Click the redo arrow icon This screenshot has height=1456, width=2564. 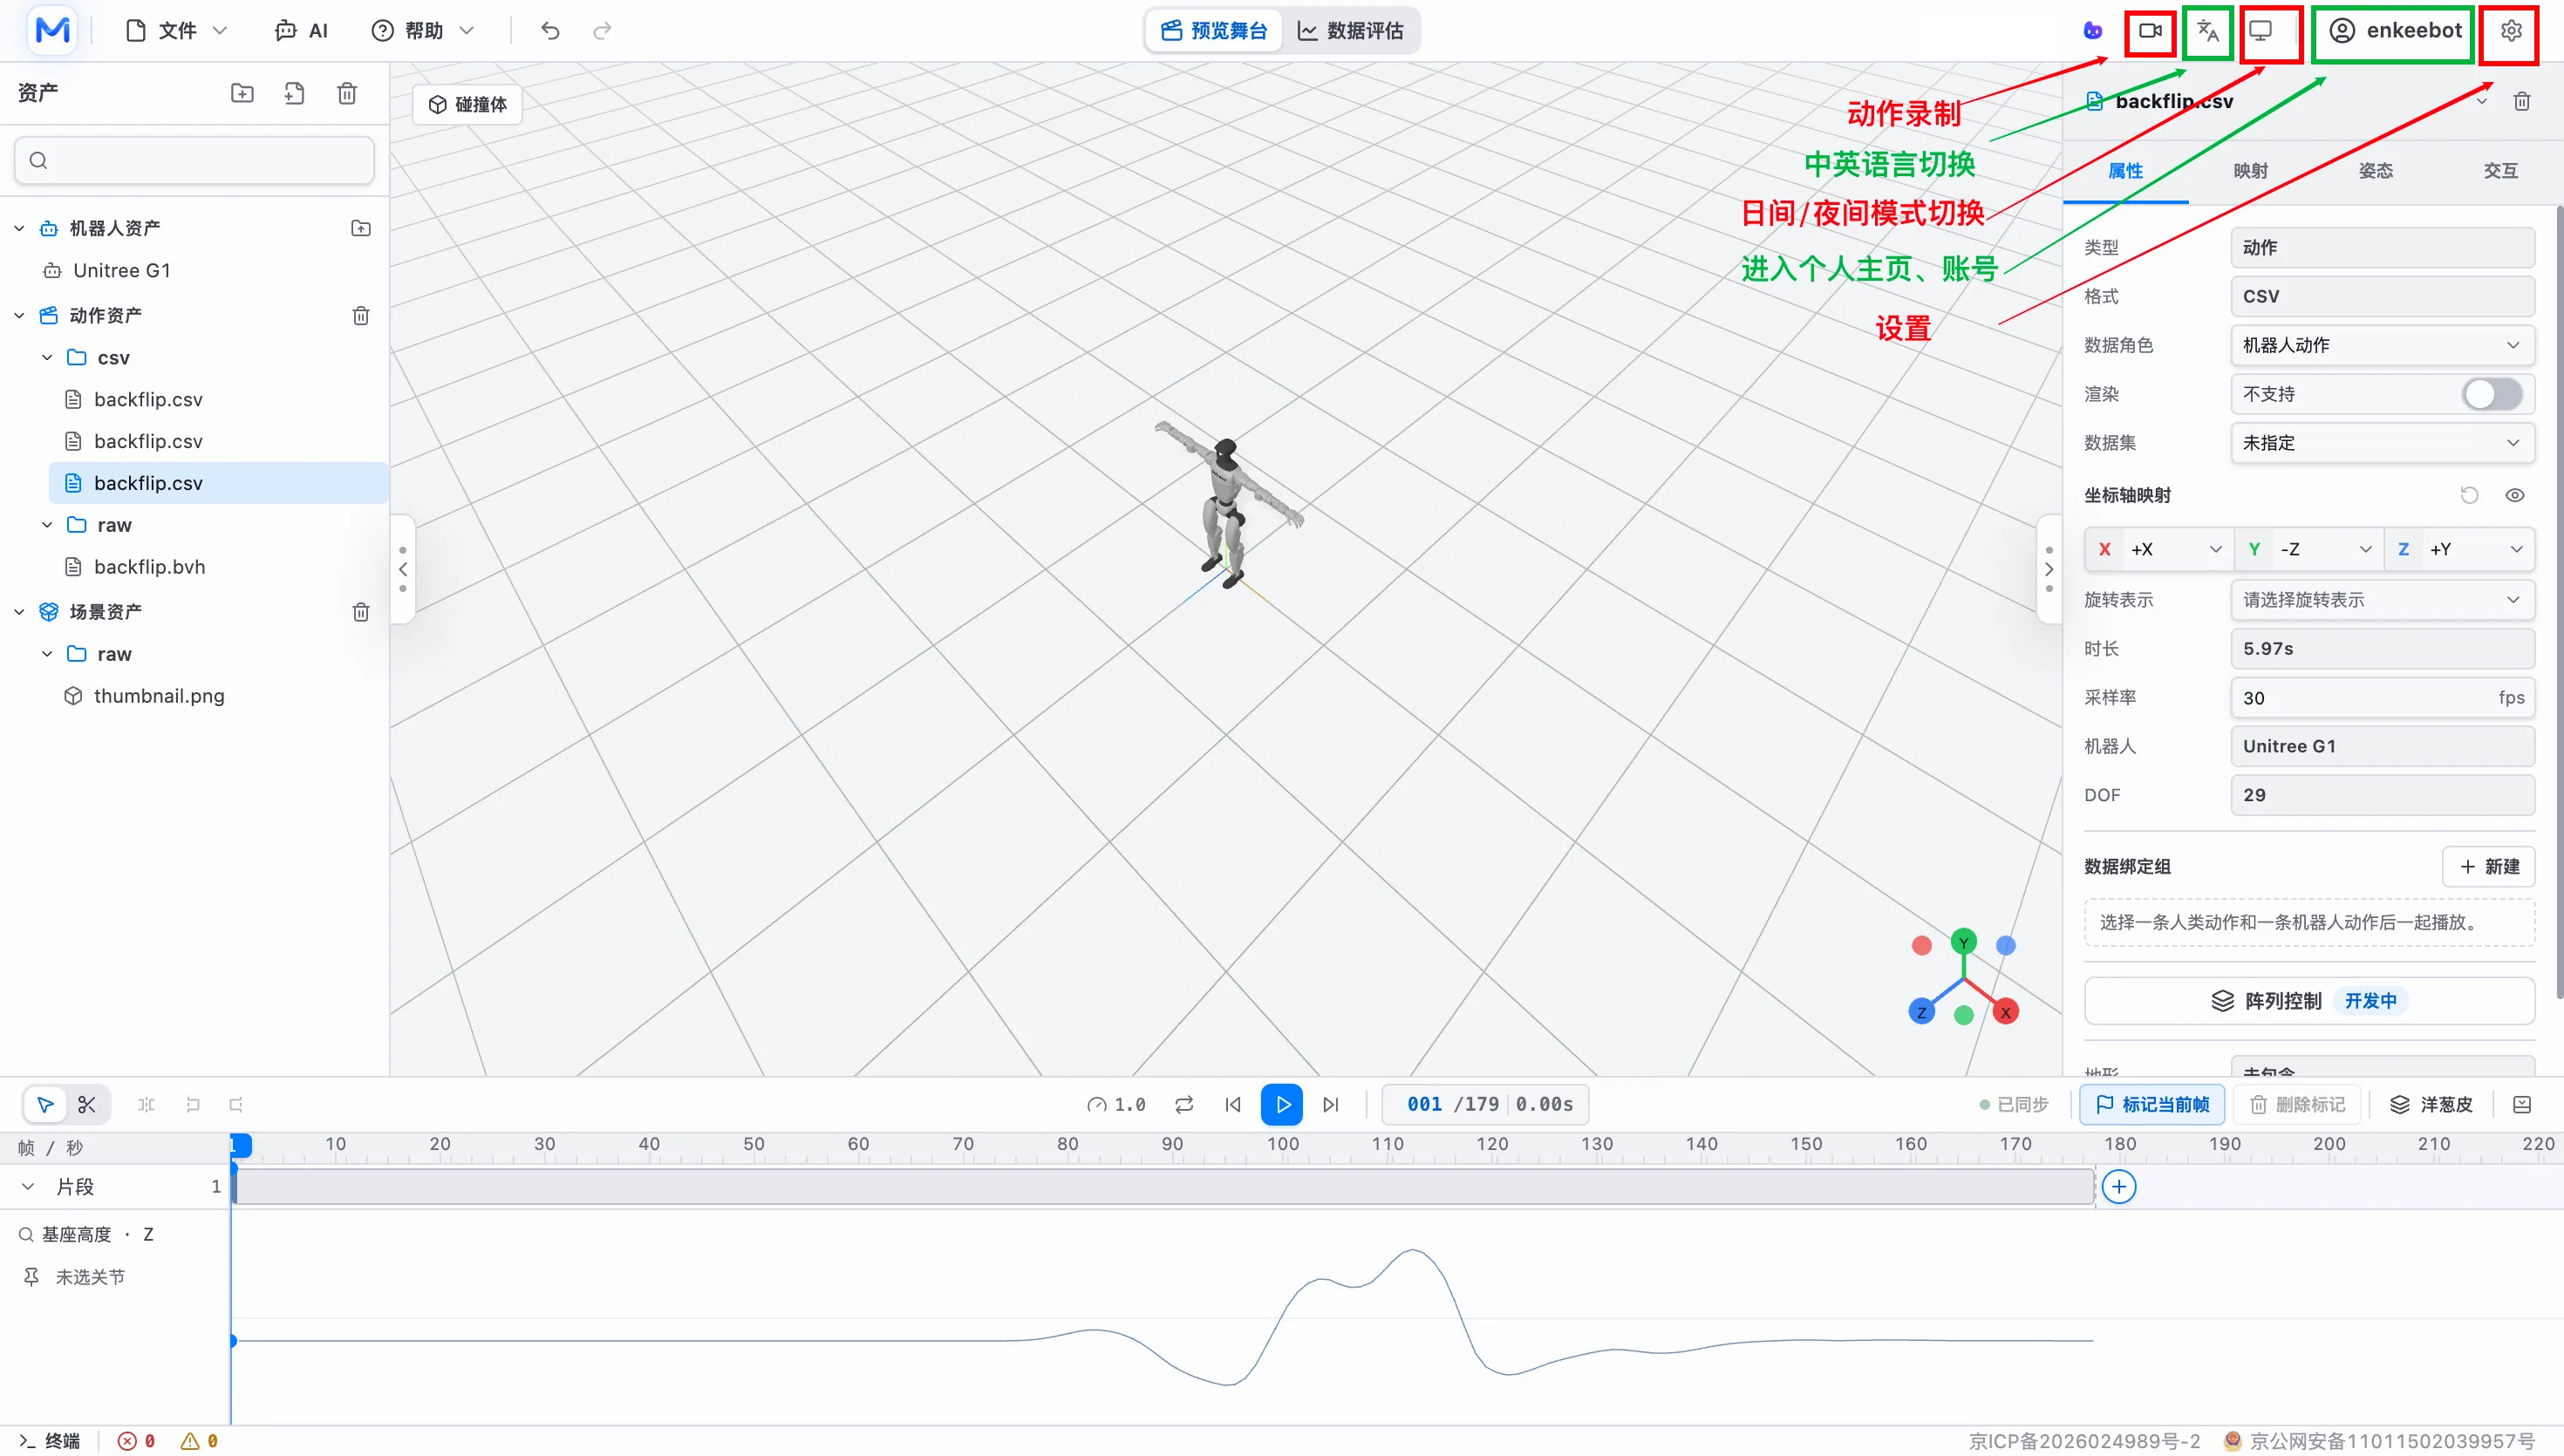(x=602, y=31)
